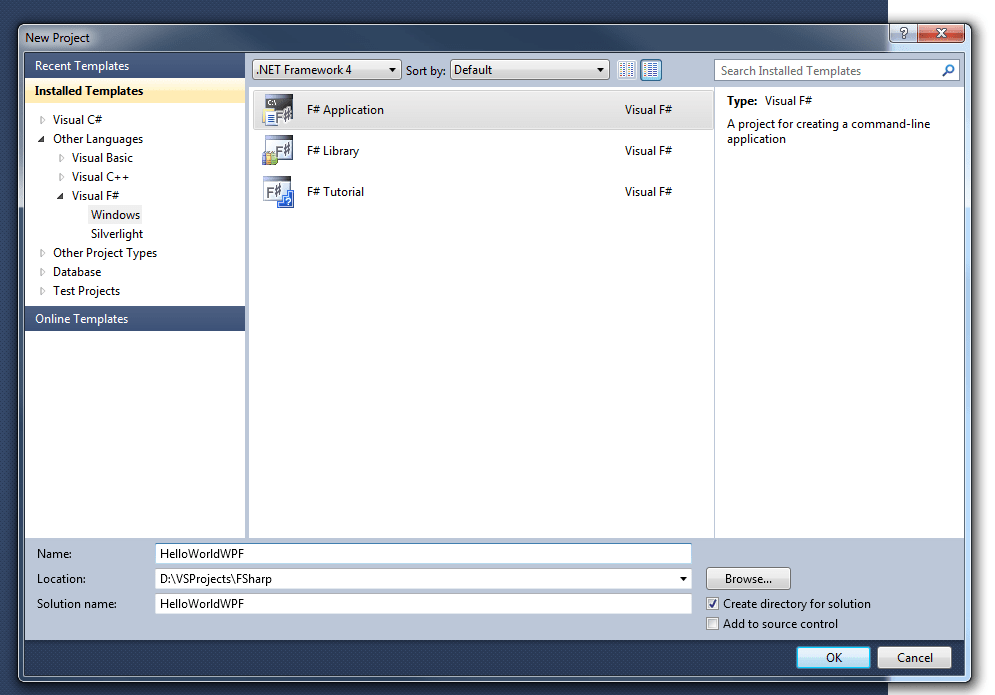Open the Location path dropdown arrow
Viewport: 995px width, 695px height.
(683, 579)
